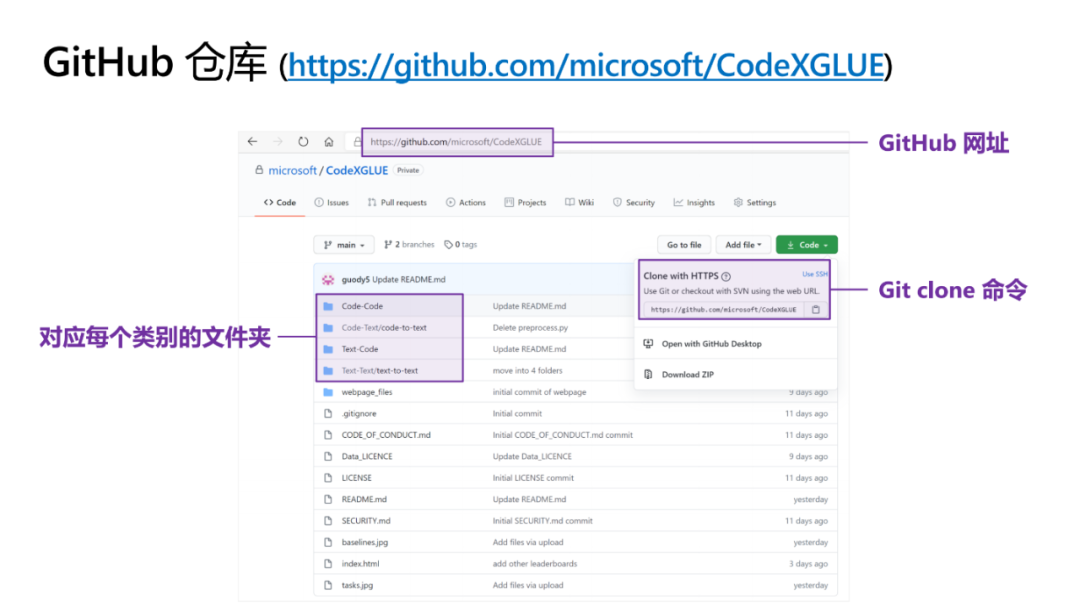
Task: Click the file icon beside LICENSE
Action: tap(328, 478)
